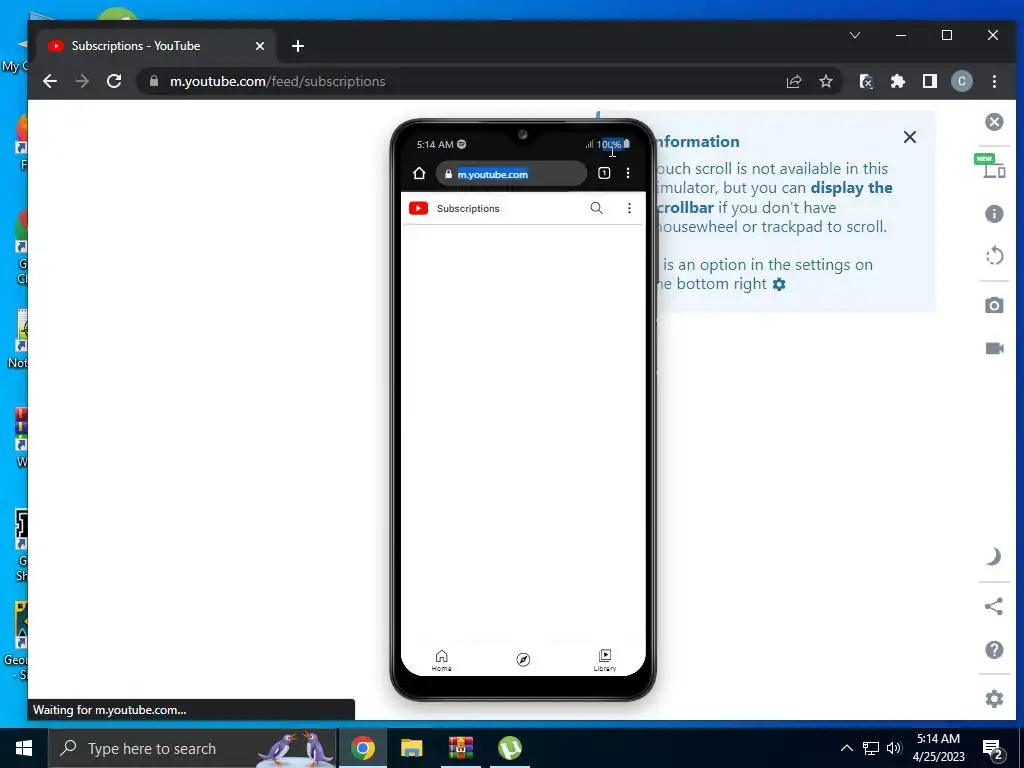Open uTorrent from the taskbar
Image resolution: width=1024 pixels, height=768 pixels.
click(509, 748)
